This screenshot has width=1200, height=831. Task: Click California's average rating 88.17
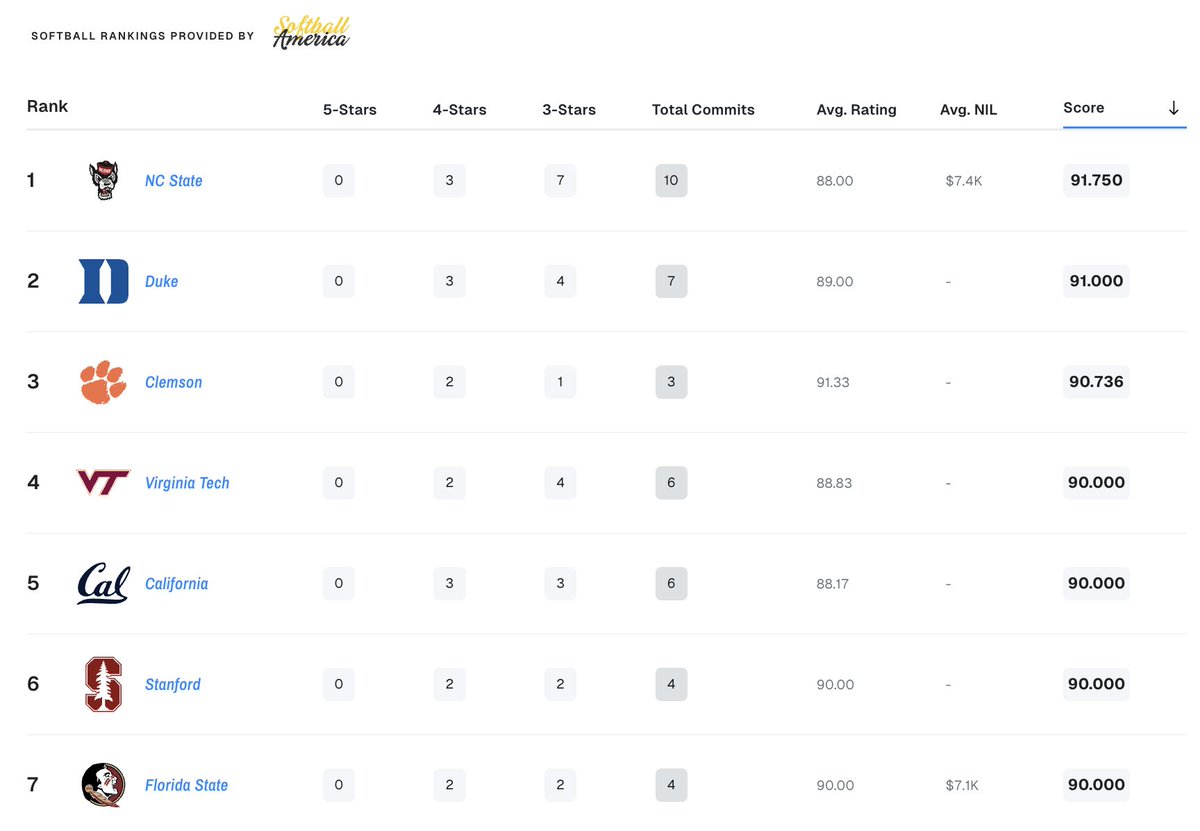pos(833,584)
